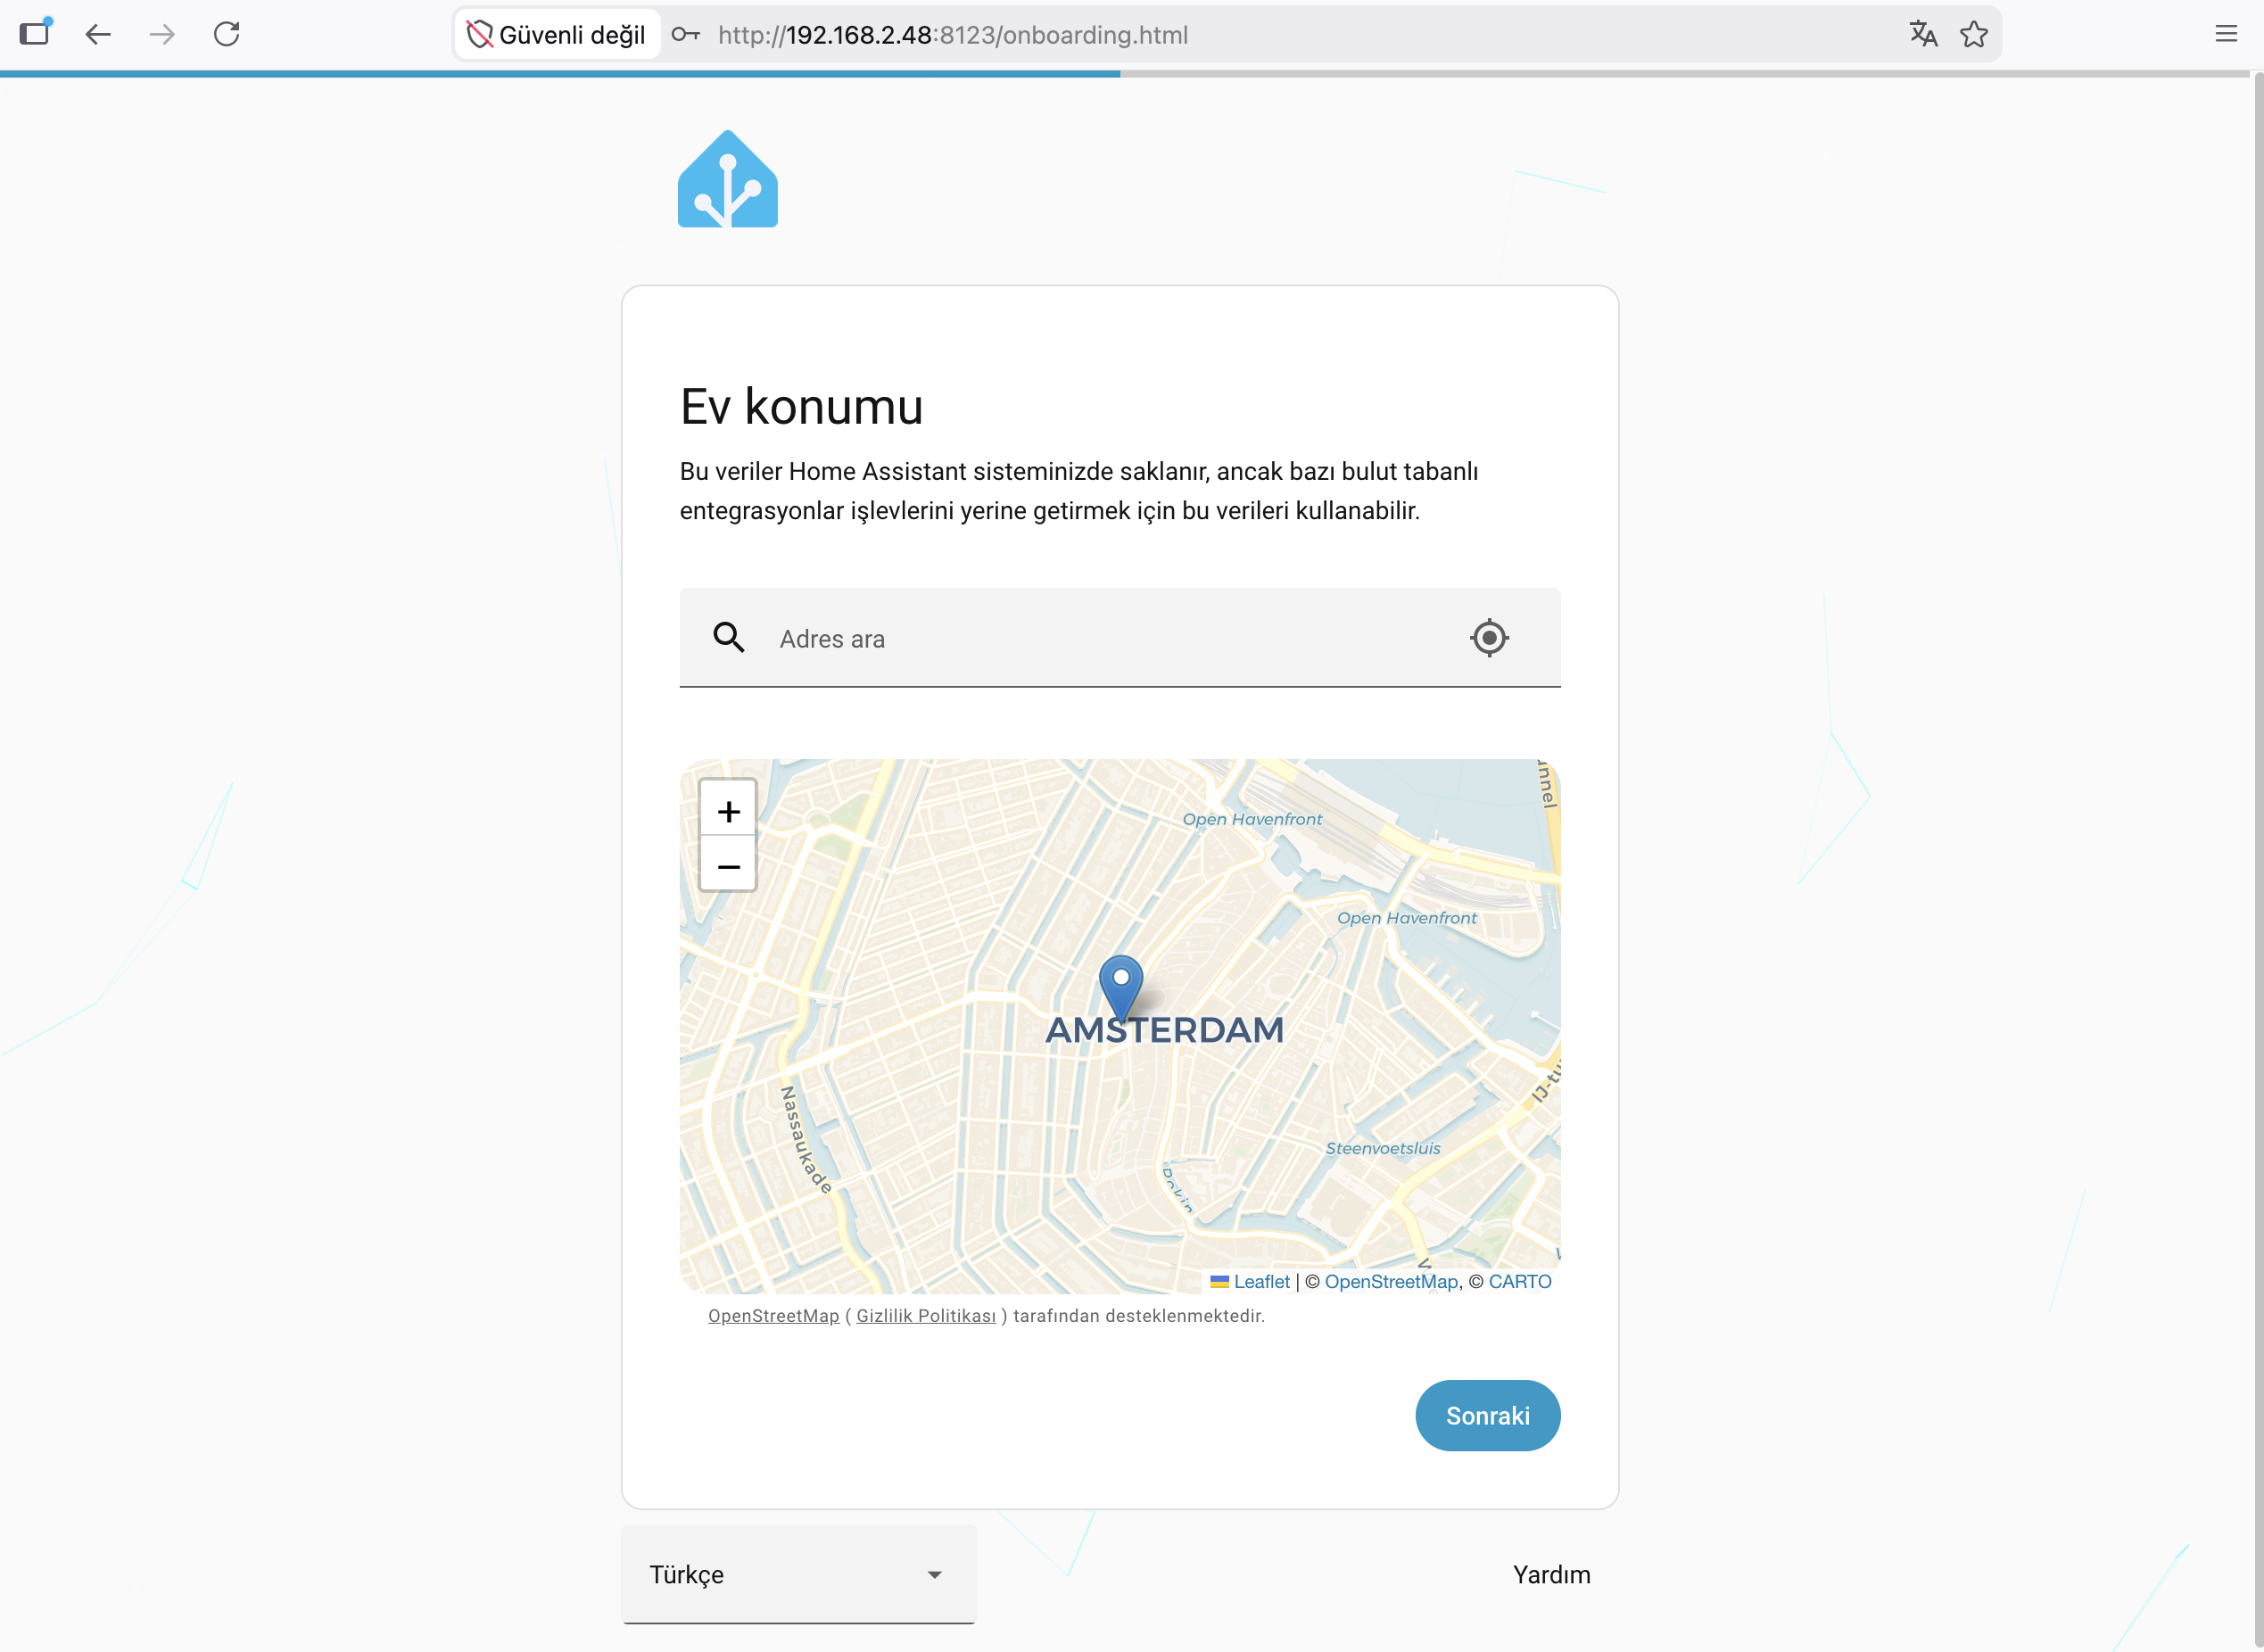2264x1652 pixels.
Task: Click the 'Güvenli değil' security badge
Action: click(557, 35)
